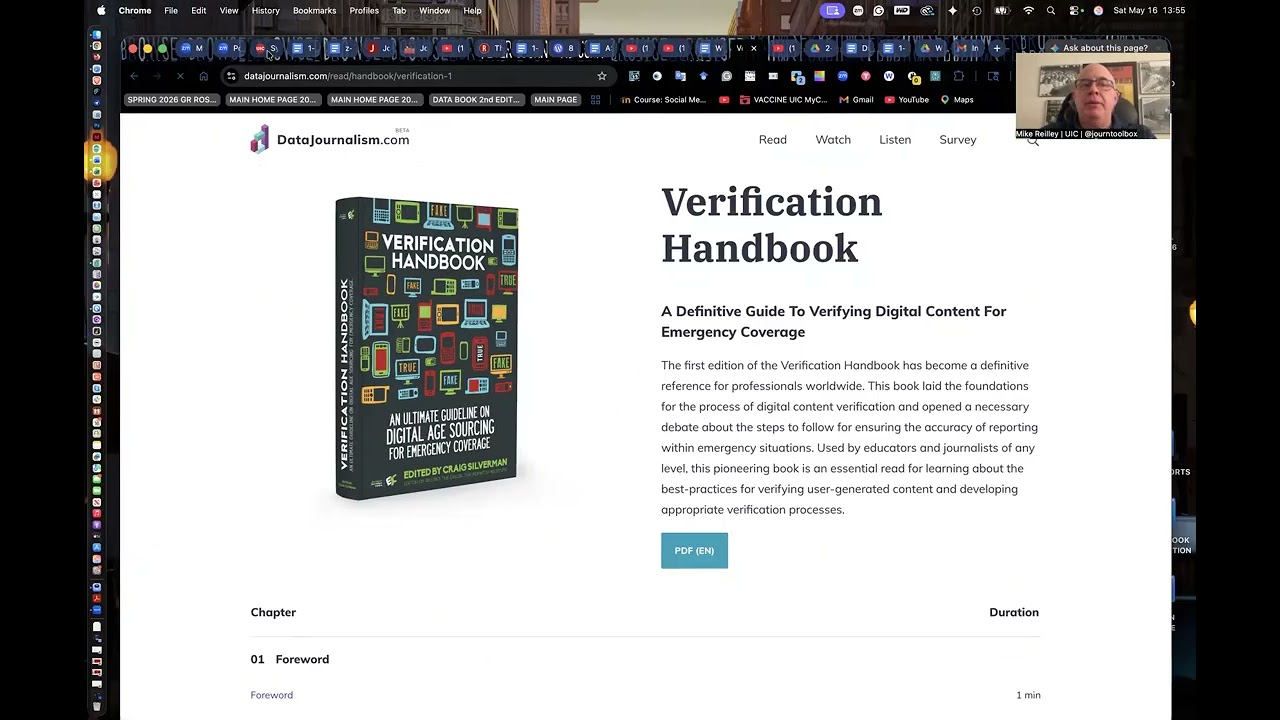Open the View menu
Viewport: 1280px width, 720px height.
point(229,10)
